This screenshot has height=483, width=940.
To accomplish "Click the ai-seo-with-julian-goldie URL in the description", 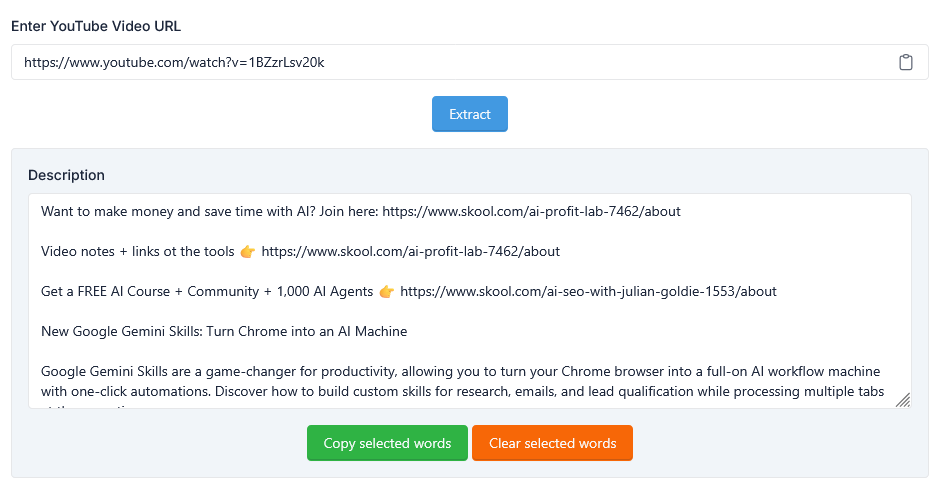I will [x=588, y=291].
